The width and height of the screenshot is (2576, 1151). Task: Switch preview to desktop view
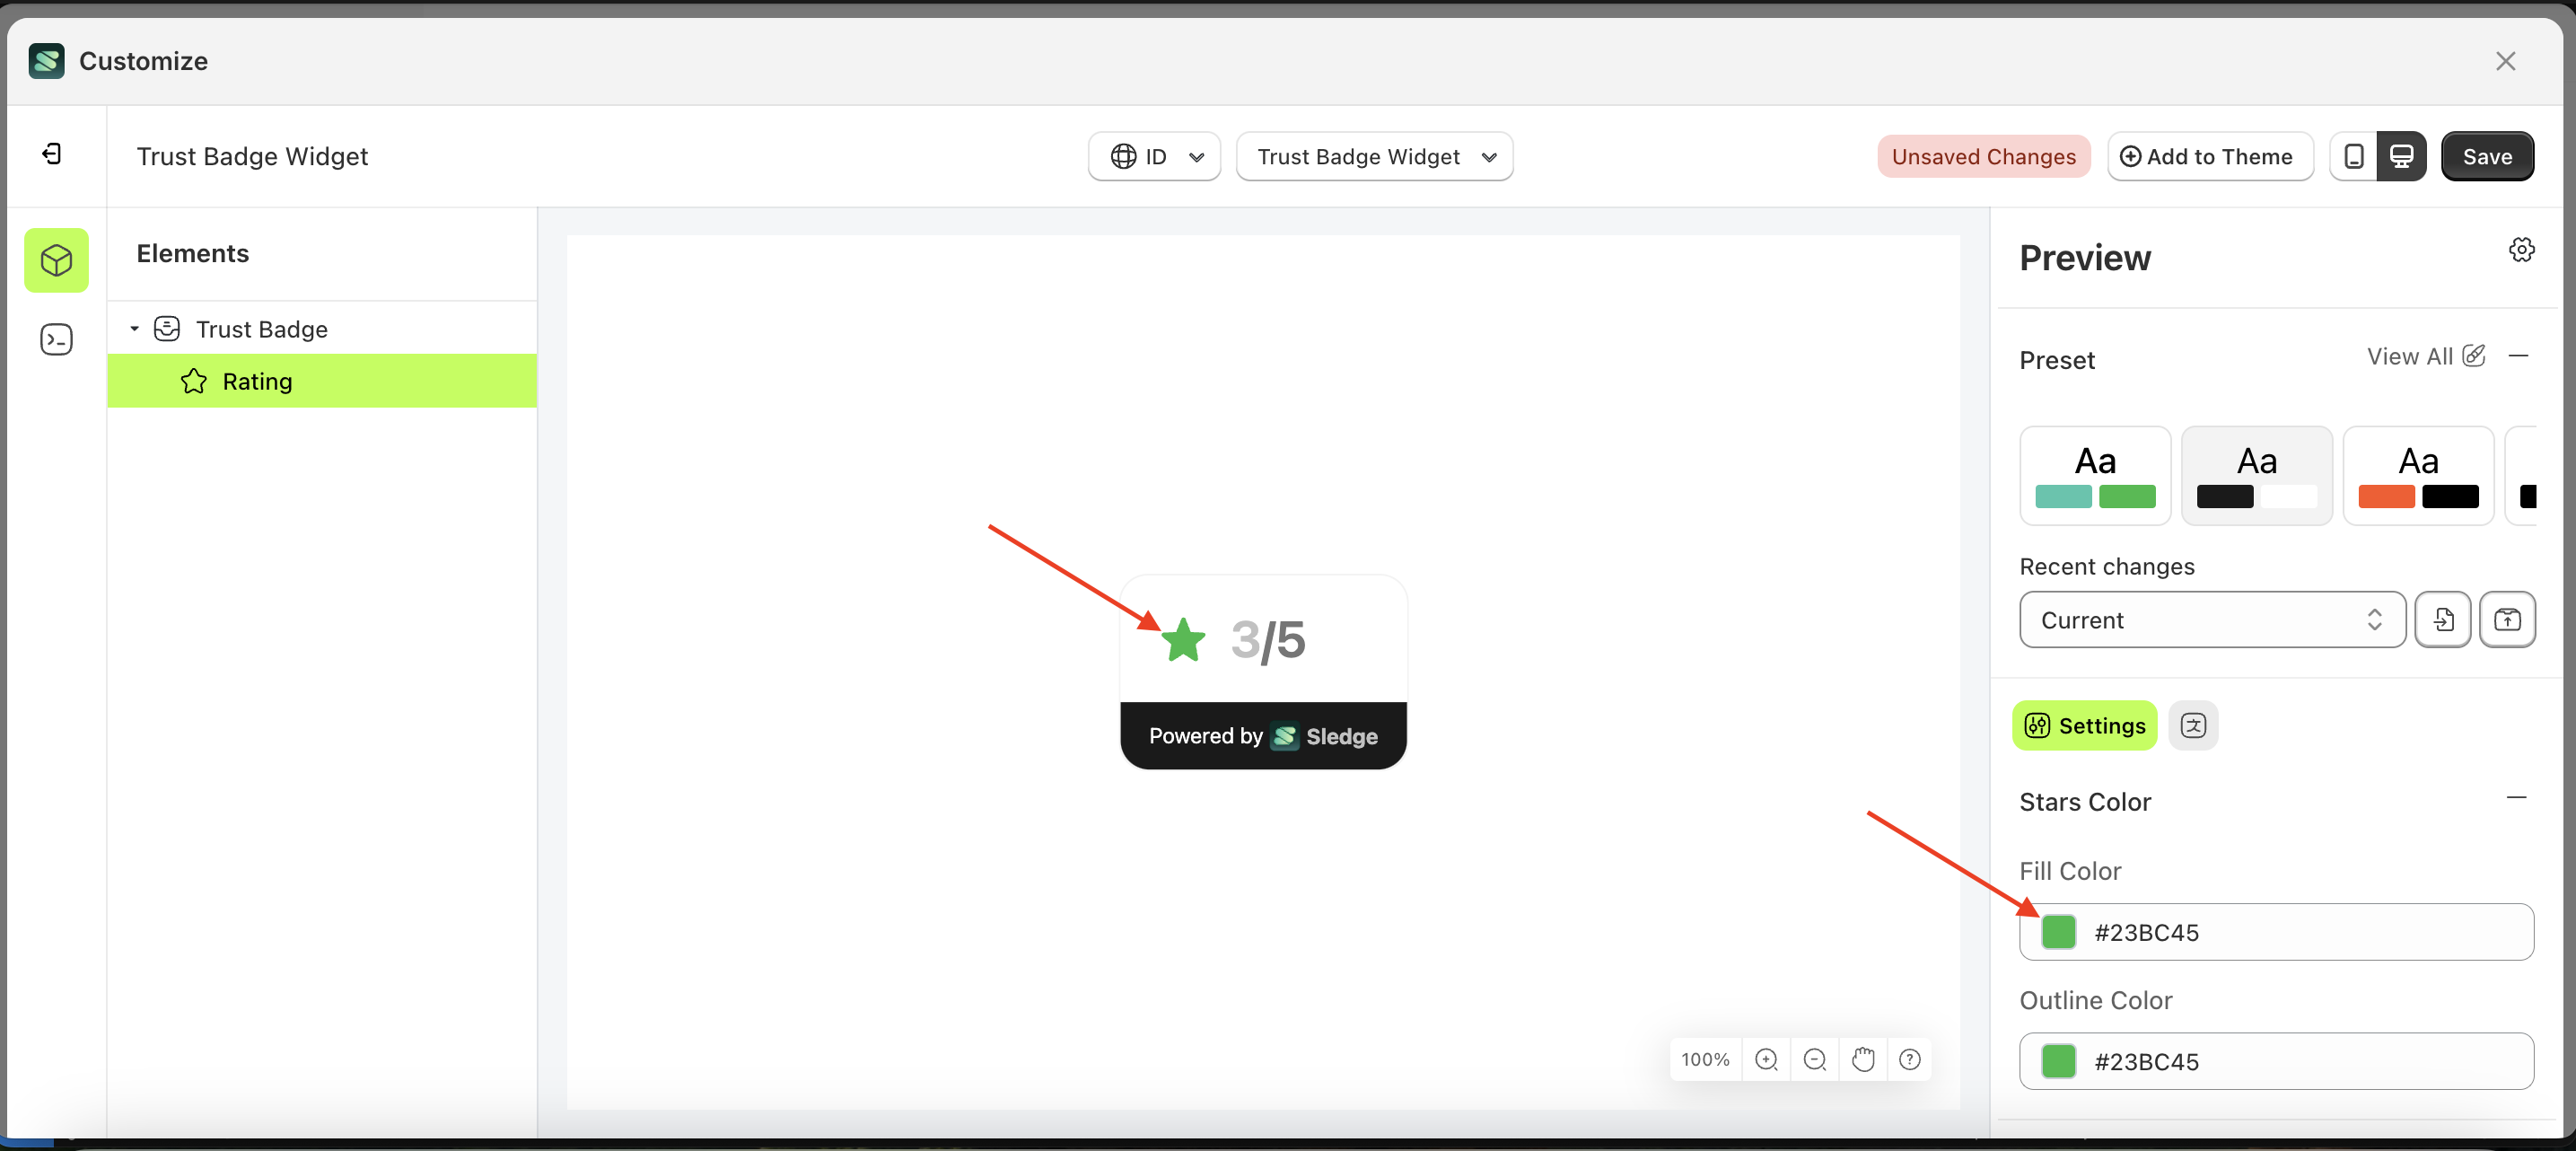coord(2402,156)
